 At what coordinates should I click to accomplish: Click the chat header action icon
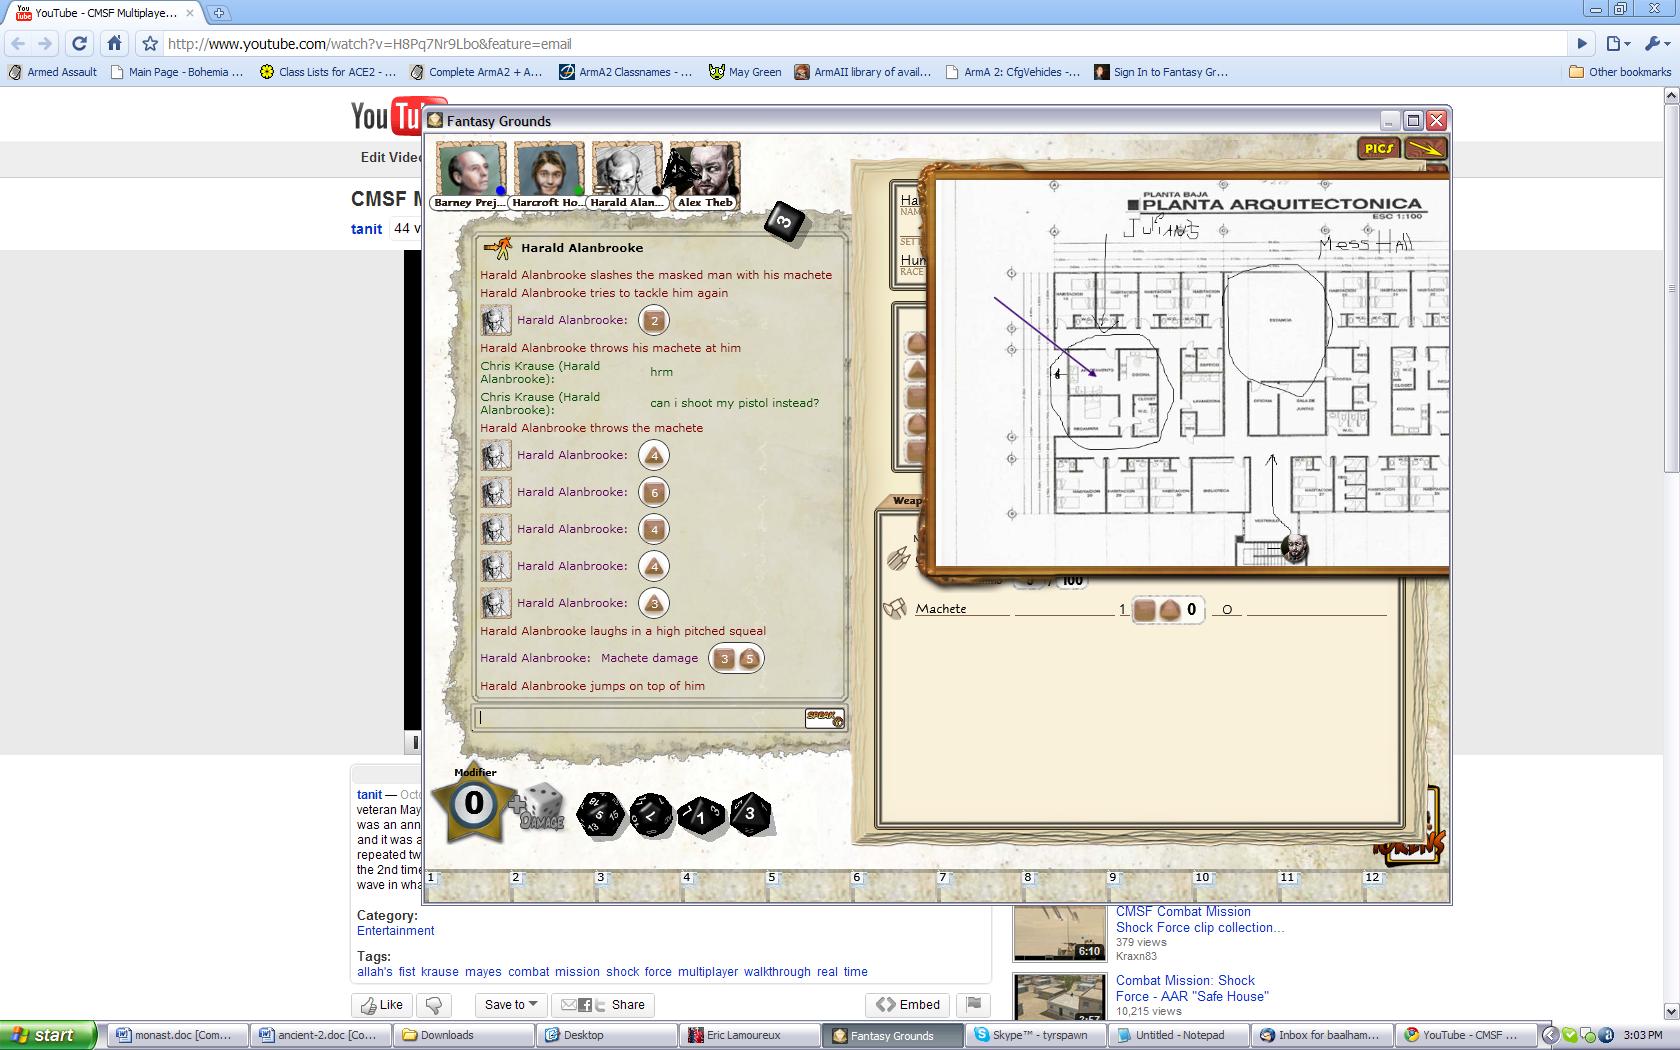coord(497,247)
